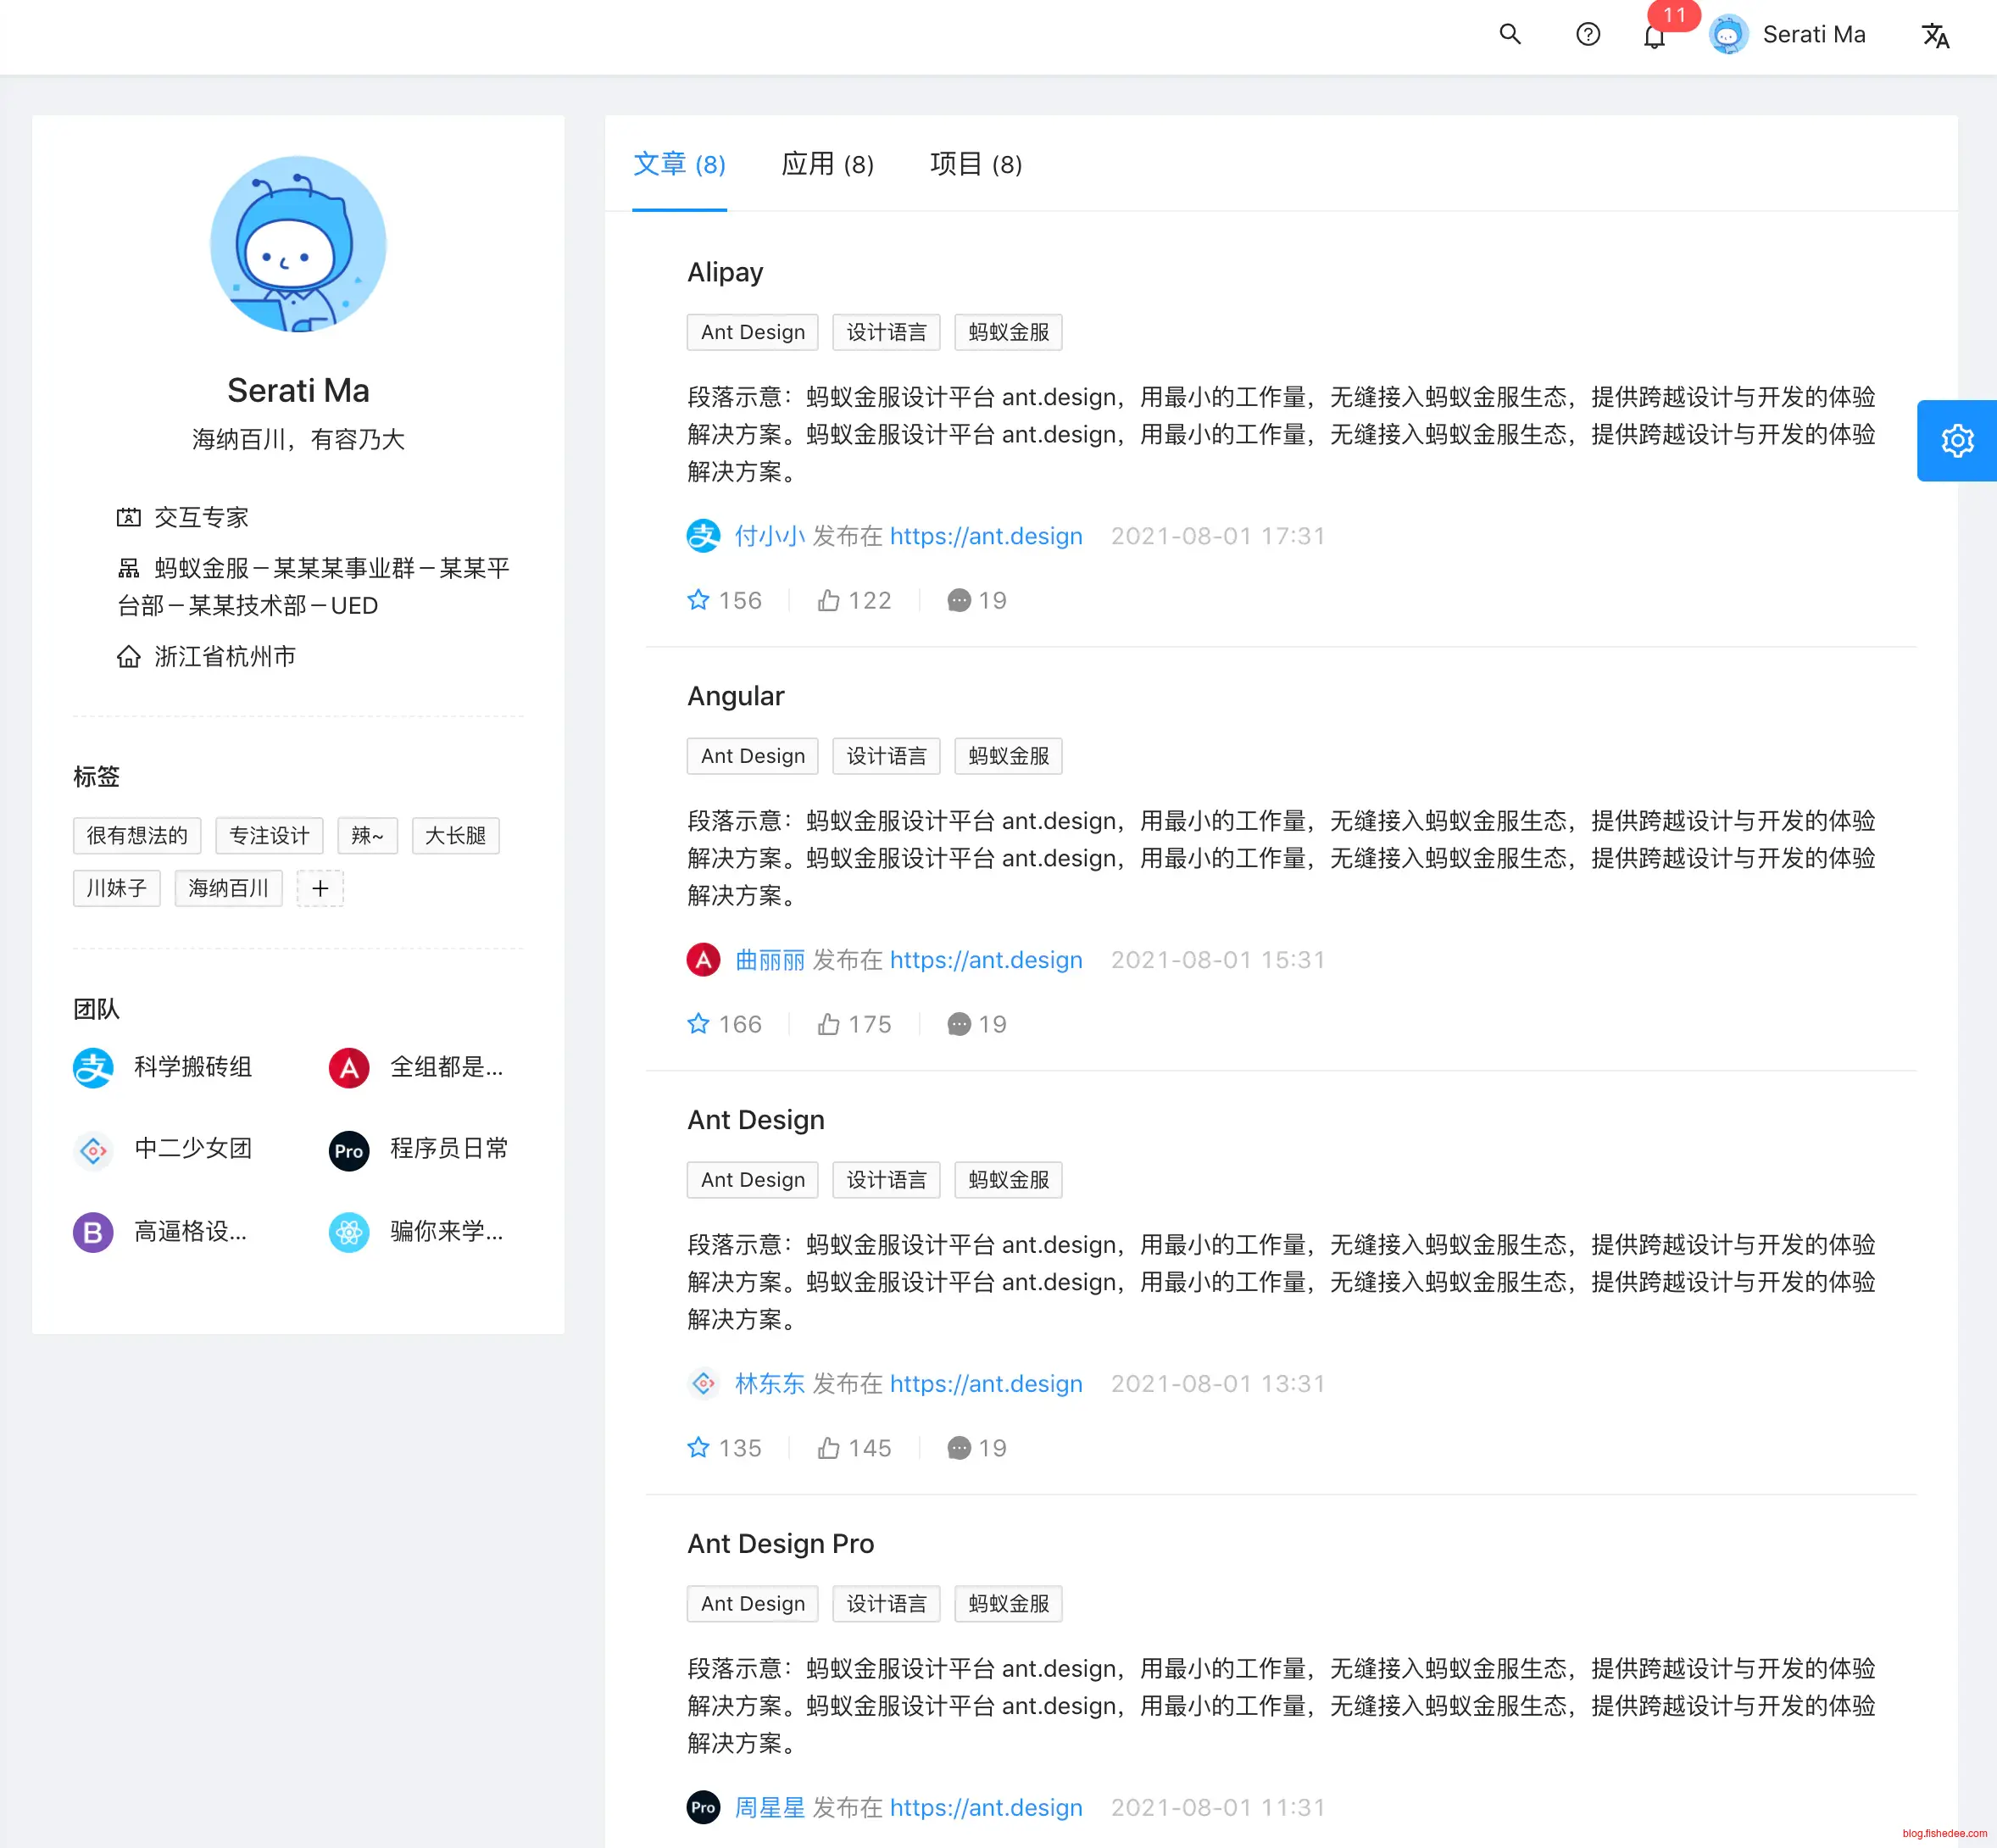This screenshot has height=1848, width=1997.
Task: Click the 专注设计 tag
Action: click(269, 835)
